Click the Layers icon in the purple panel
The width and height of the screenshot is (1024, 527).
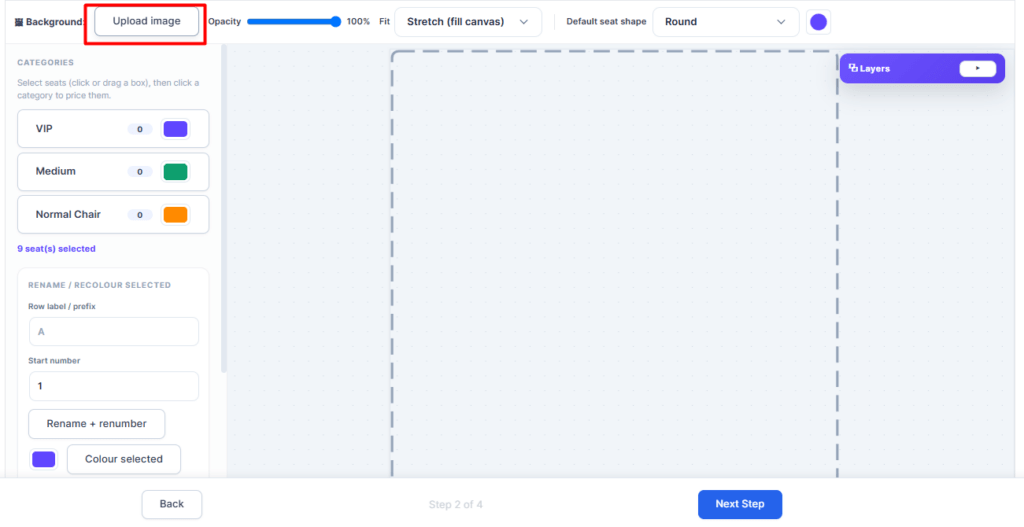[853, 68]
